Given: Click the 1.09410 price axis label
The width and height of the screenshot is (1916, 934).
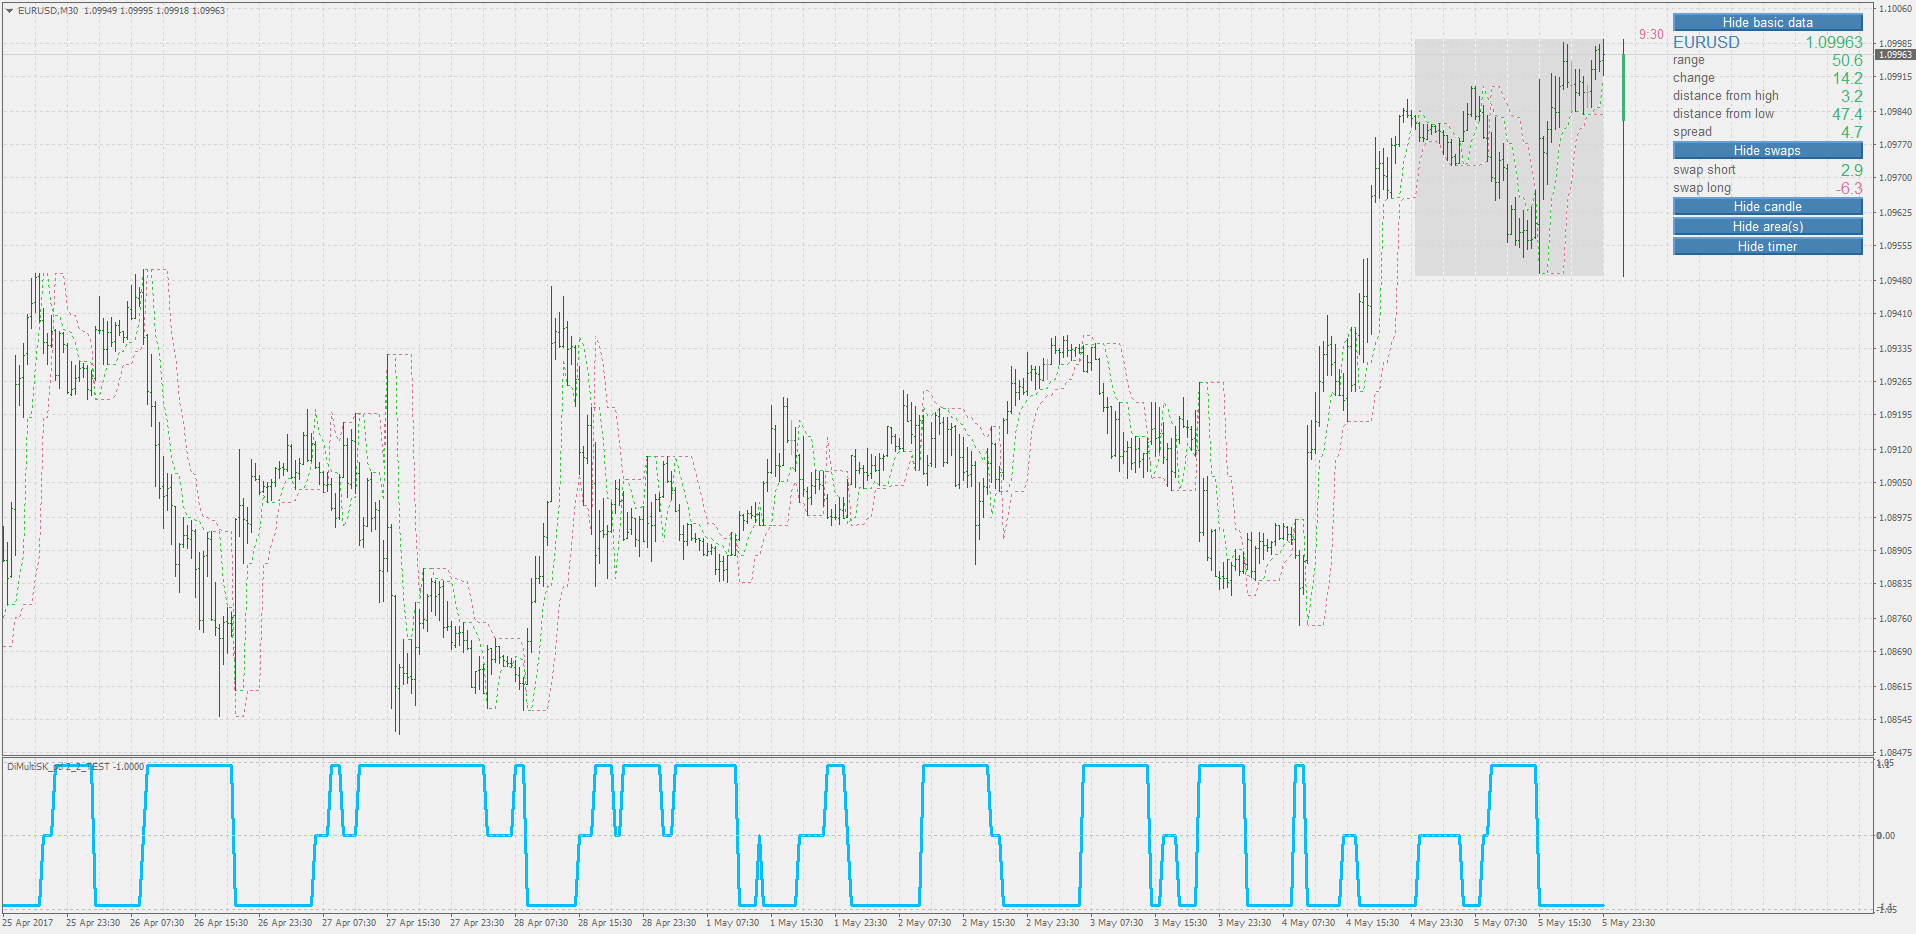Looking at the screenshot, I should point(1895,314).
